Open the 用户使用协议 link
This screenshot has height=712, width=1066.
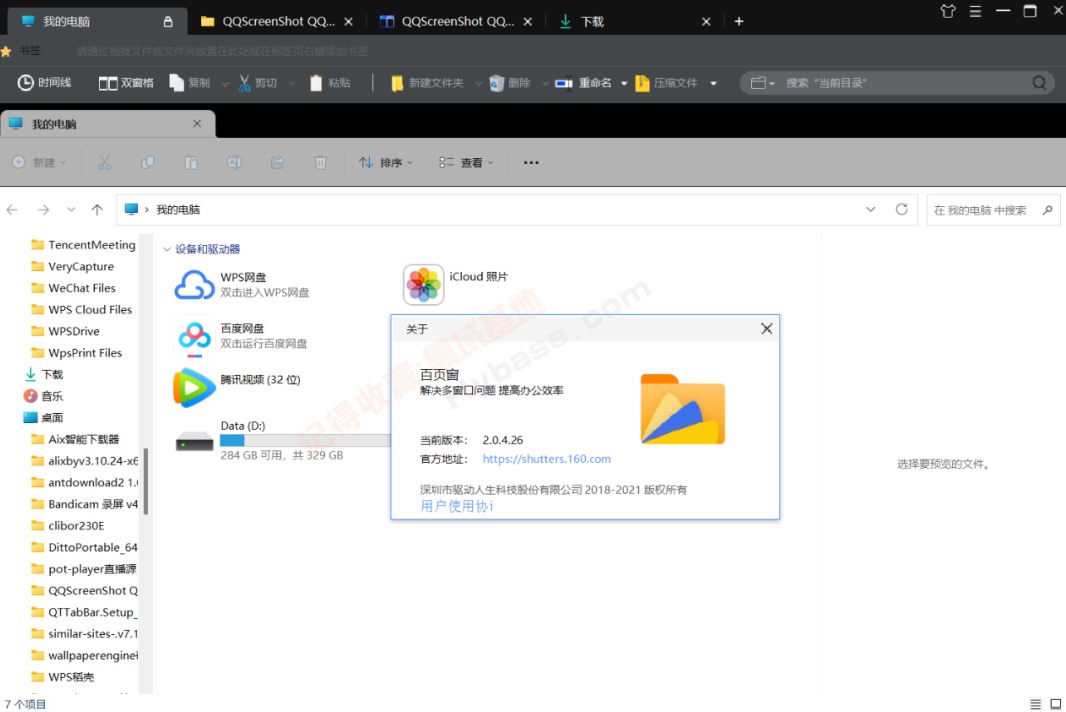(457, 506)
